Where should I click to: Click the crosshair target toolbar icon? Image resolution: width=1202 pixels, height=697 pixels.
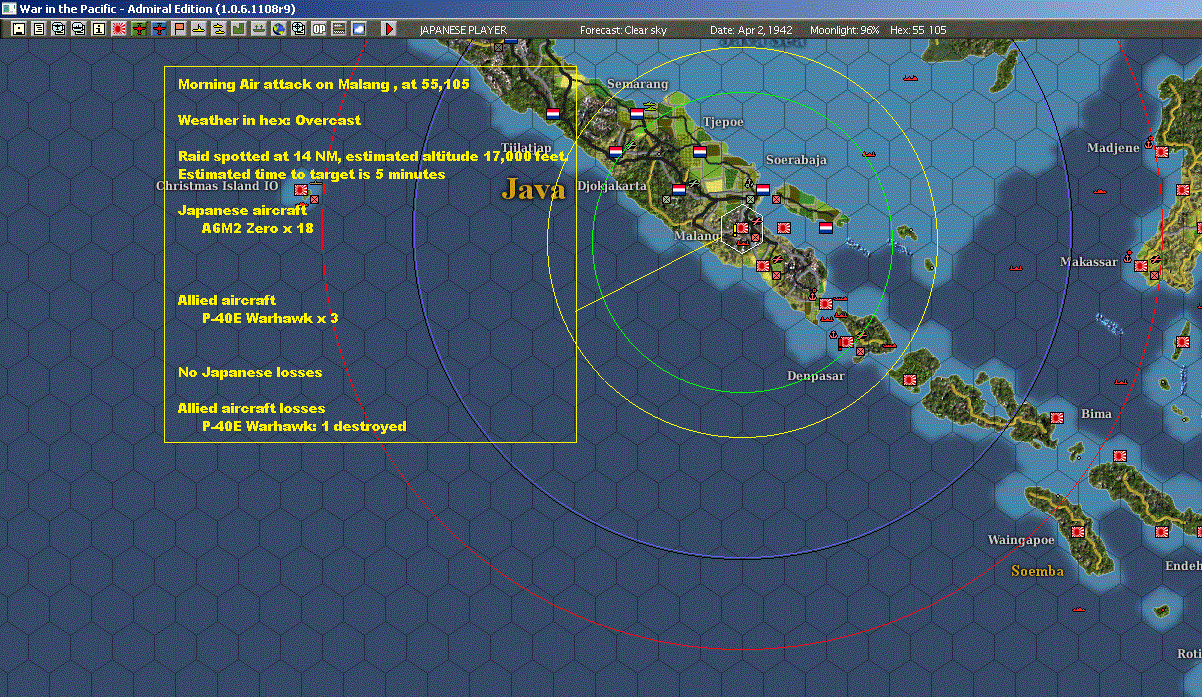point(298,29)
